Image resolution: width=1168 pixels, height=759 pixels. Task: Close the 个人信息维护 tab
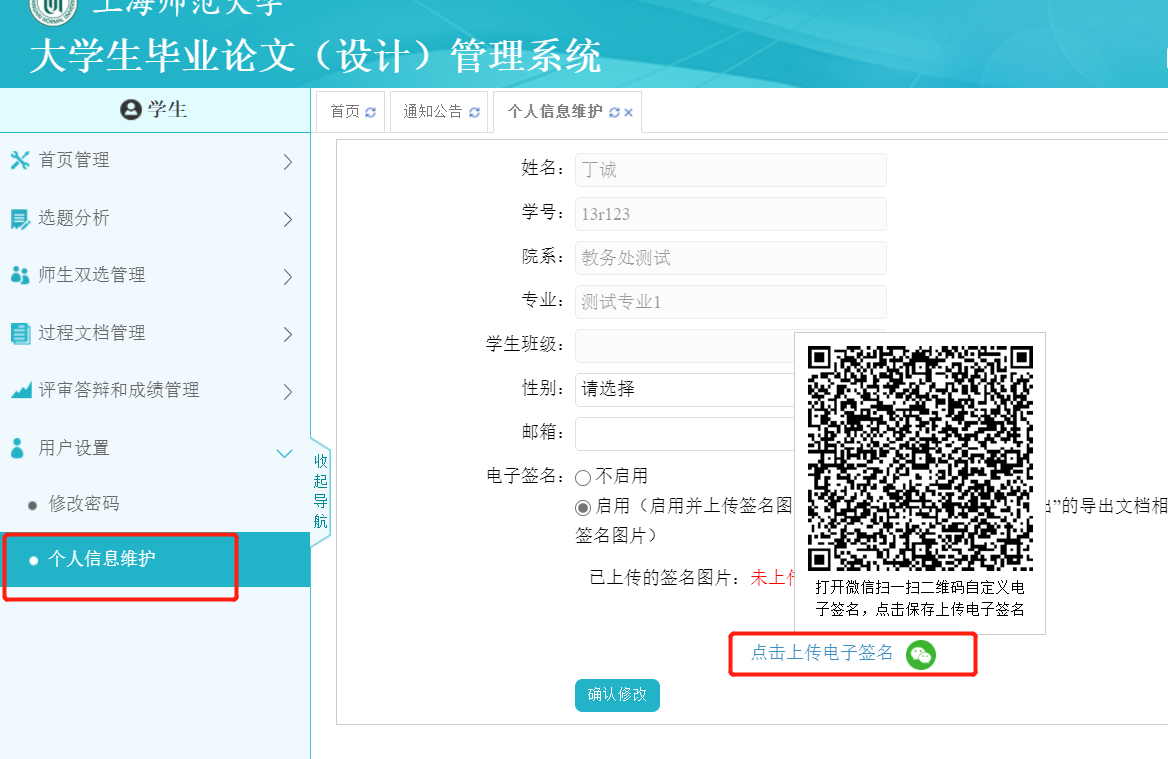tap(629, 112)
